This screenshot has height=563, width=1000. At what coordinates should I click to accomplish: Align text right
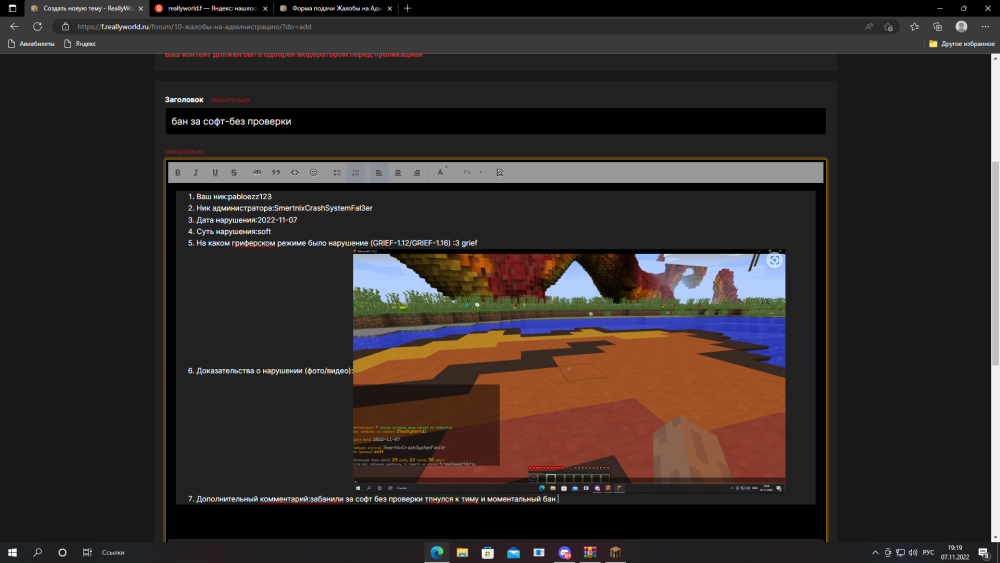click(x=416, y=172)
